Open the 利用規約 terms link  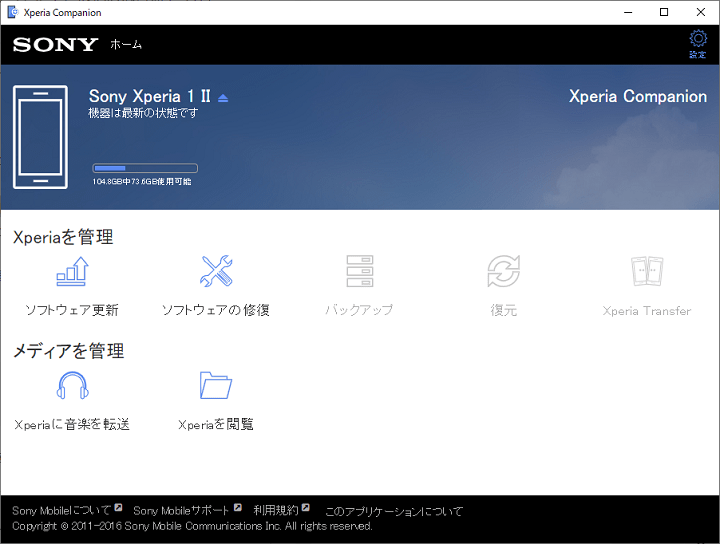pyautogui.click(x=276, y=510)
